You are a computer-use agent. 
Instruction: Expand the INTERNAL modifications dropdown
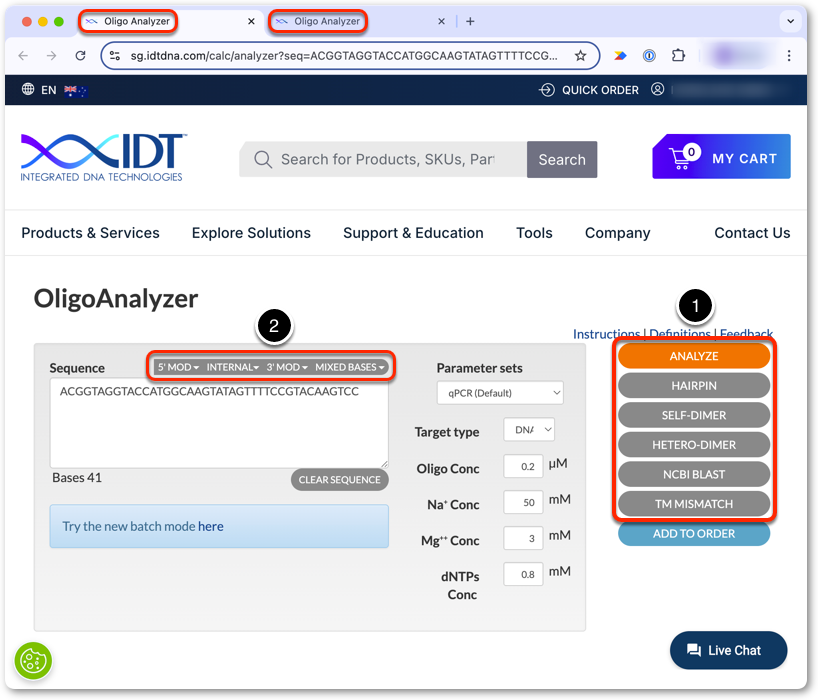pyautogui.click(x=233, y=367)
